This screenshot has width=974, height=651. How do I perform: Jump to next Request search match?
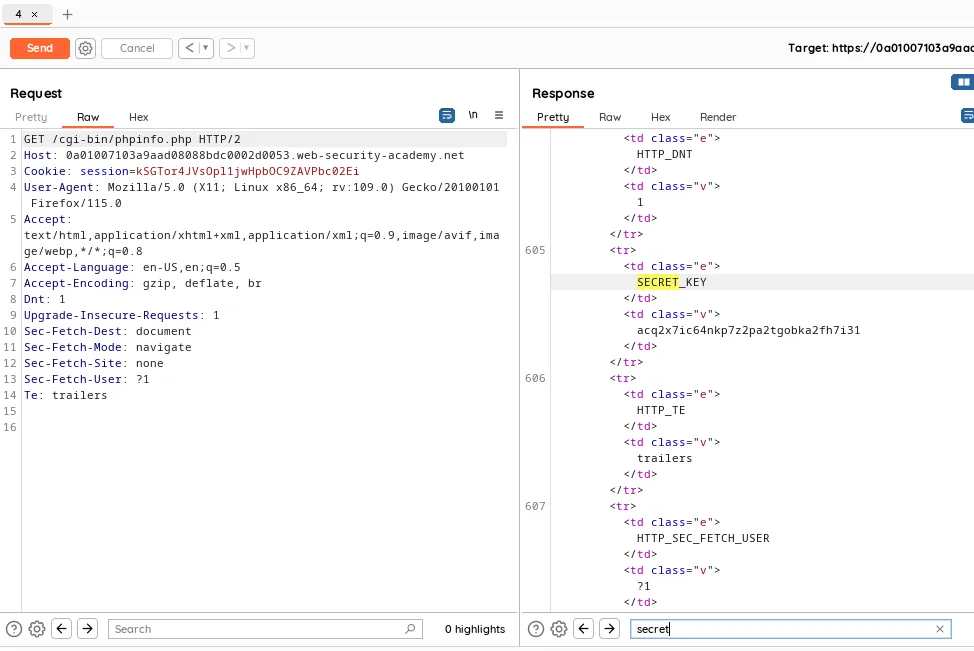pos(88,629)
